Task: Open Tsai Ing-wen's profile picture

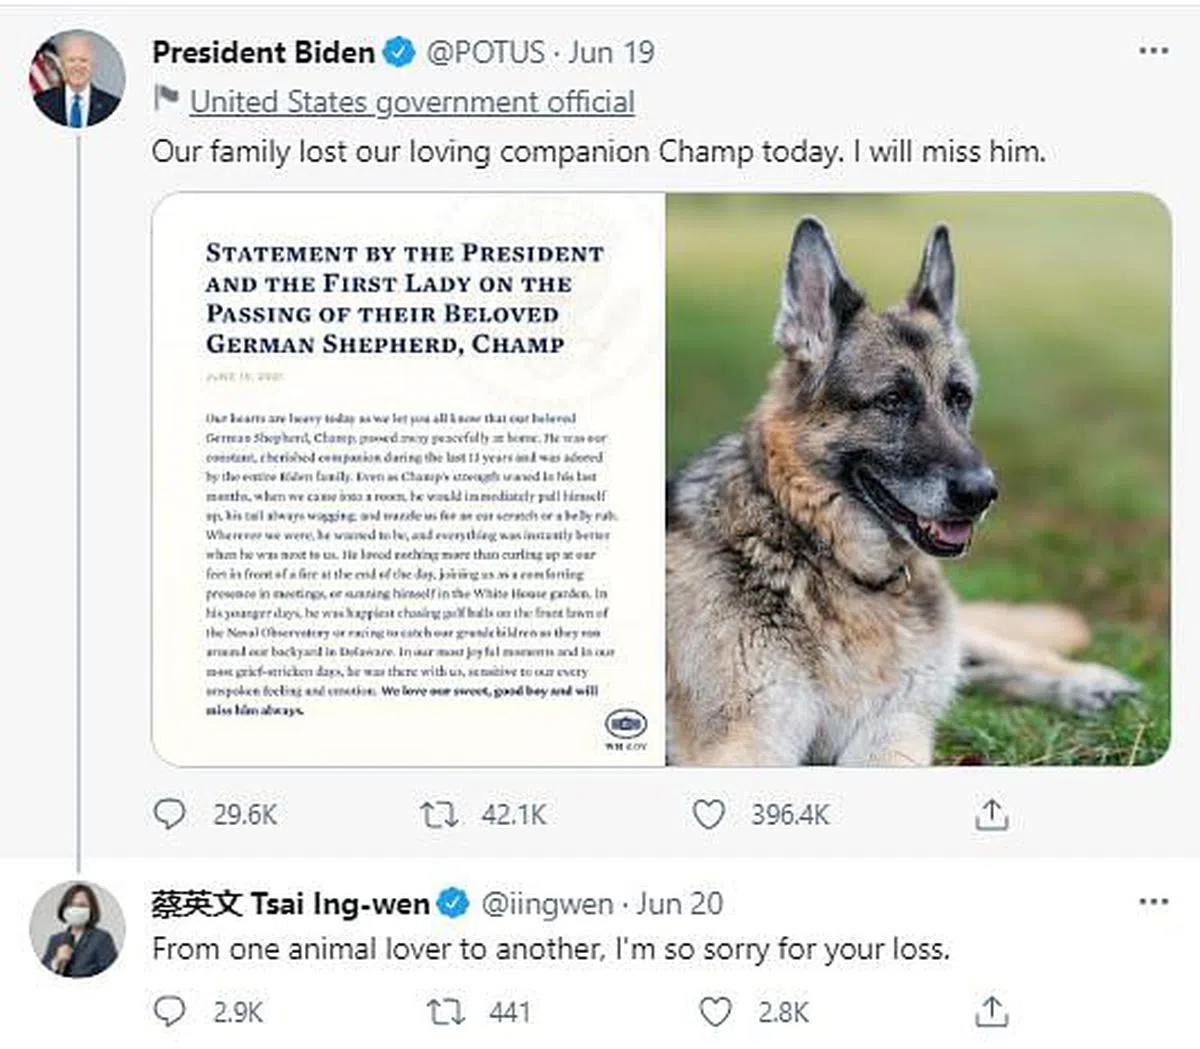Action: point(78,929)
